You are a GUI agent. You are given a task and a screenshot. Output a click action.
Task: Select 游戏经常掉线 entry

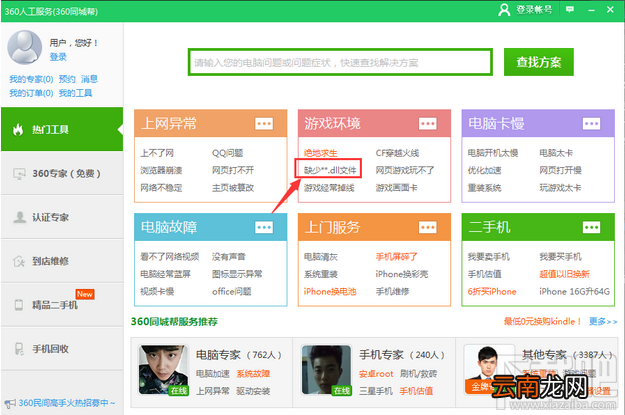point(329,188)
